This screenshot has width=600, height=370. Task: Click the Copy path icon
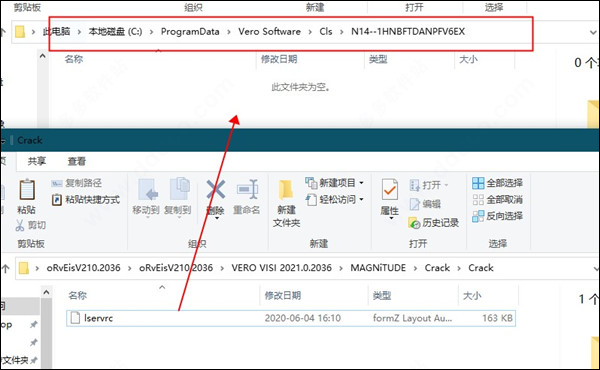tap(57, 183)
